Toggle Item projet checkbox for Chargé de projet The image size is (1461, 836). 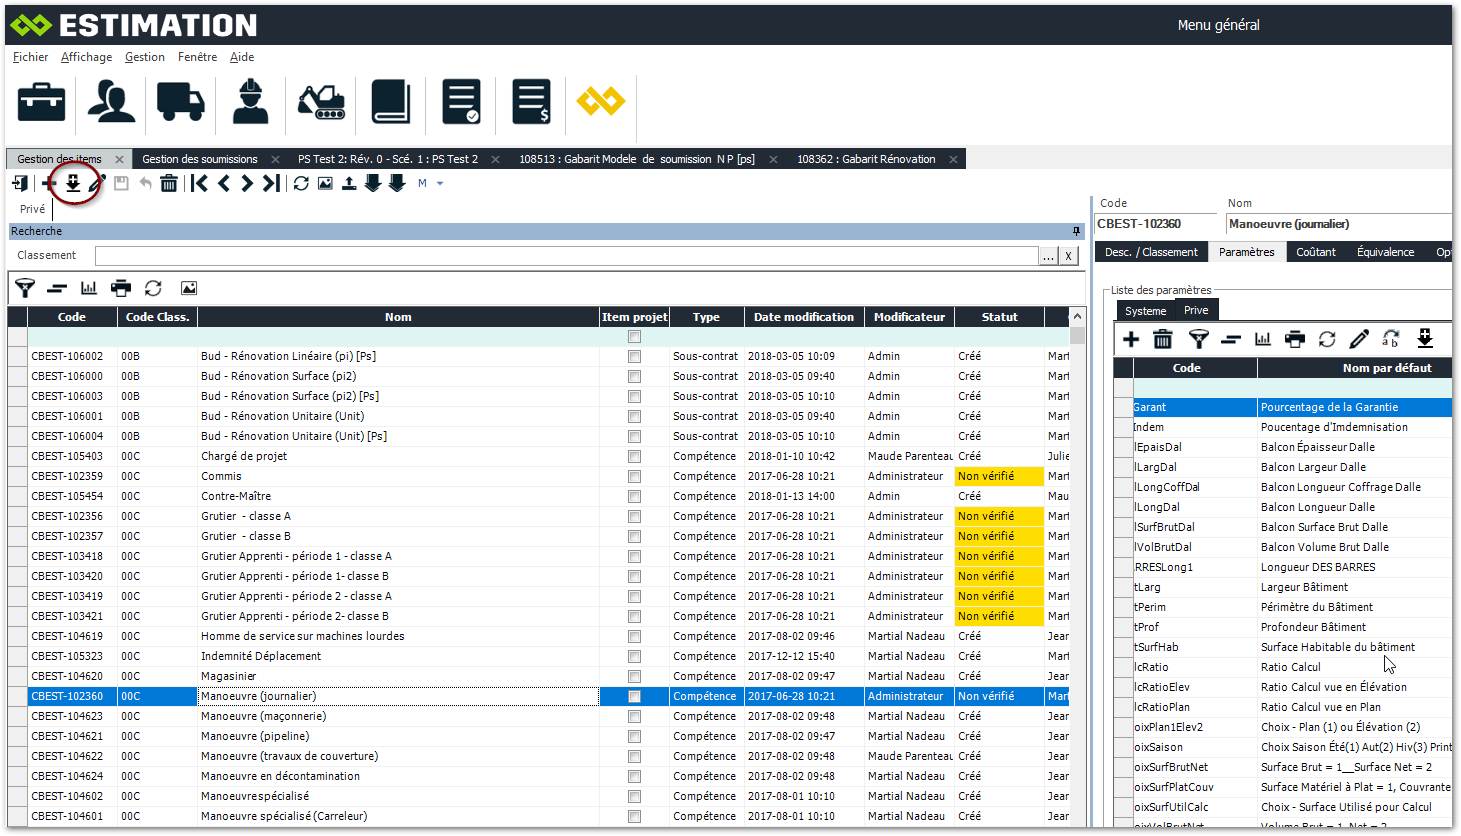click(x=634, y=456)
